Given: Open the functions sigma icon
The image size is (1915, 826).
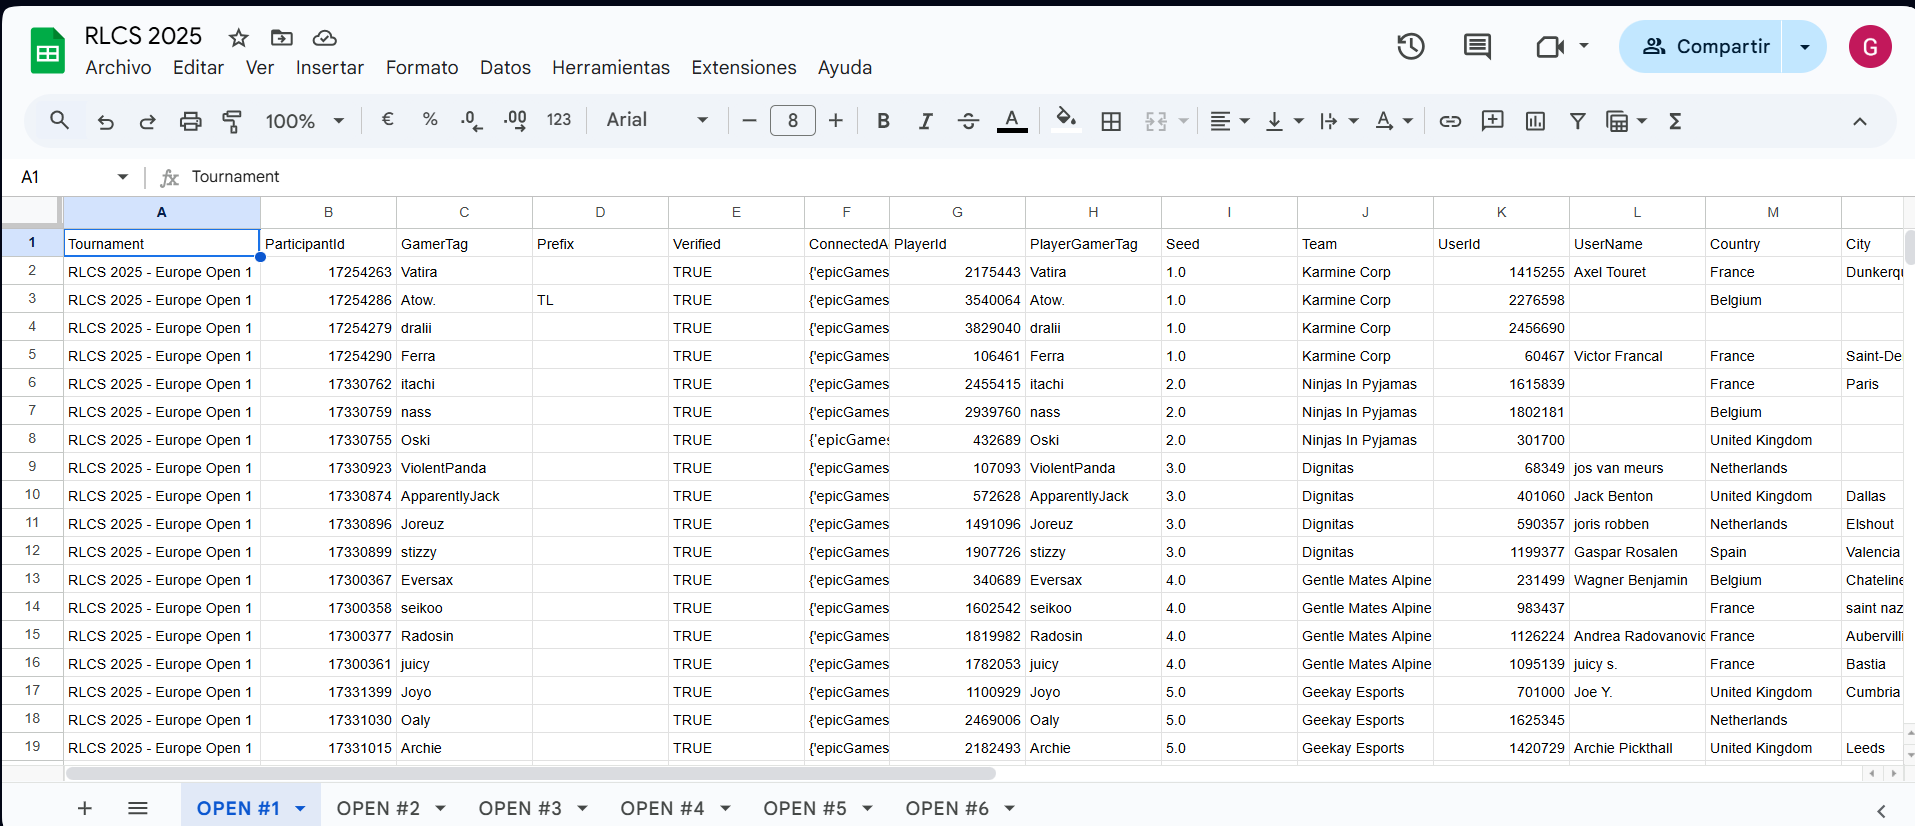Looking at the screenshot, I should (x=1675, y=121).
